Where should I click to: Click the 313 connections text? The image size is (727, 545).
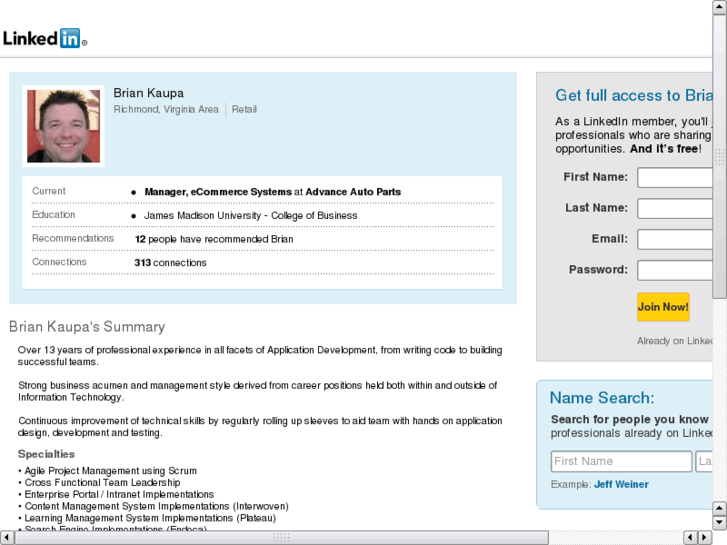coord(170,263)
